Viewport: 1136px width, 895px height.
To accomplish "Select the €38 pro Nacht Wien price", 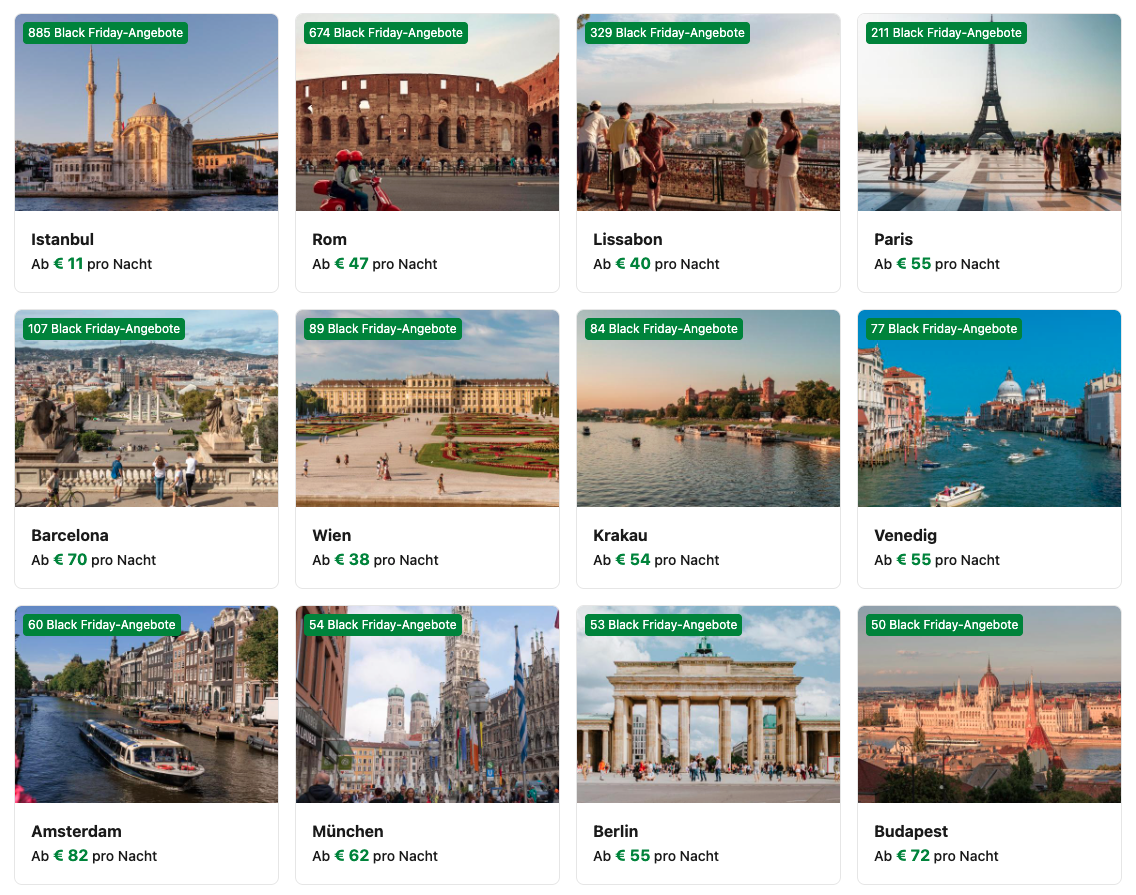I will point(375,560).
